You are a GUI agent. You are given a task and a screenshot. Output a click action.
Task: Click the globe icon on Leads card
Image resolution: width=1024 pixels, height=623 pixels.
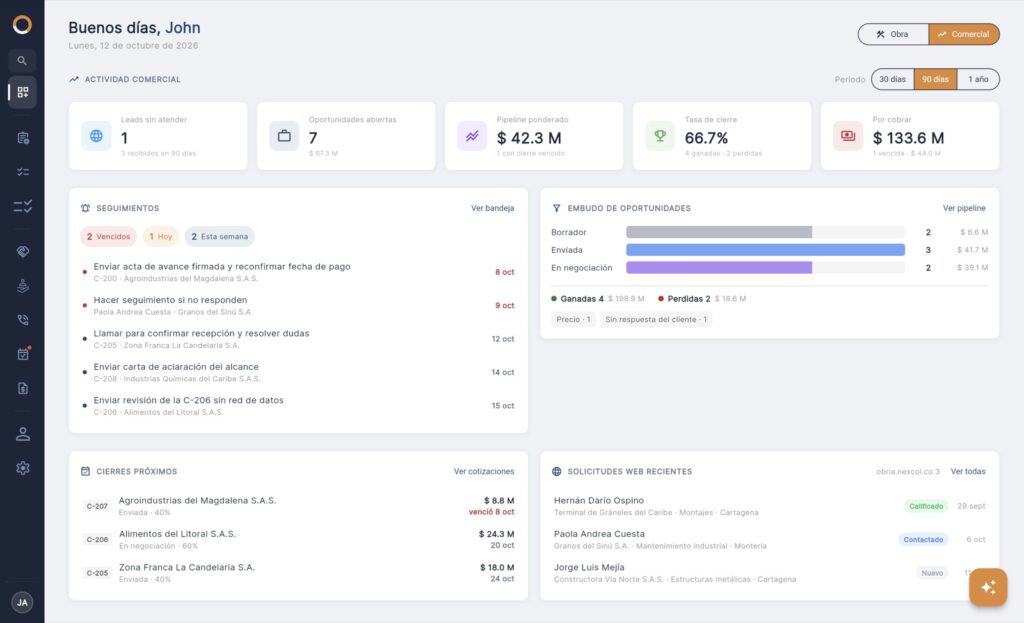pyautogui.click(x=96, y=136)
